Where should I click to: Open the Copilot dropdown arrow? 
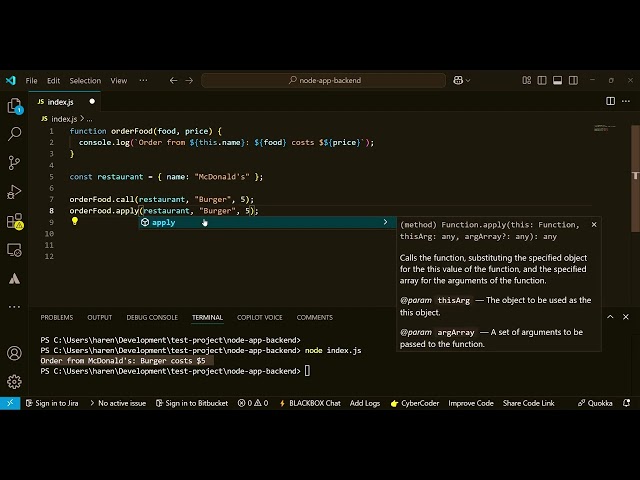click(468, 81)
